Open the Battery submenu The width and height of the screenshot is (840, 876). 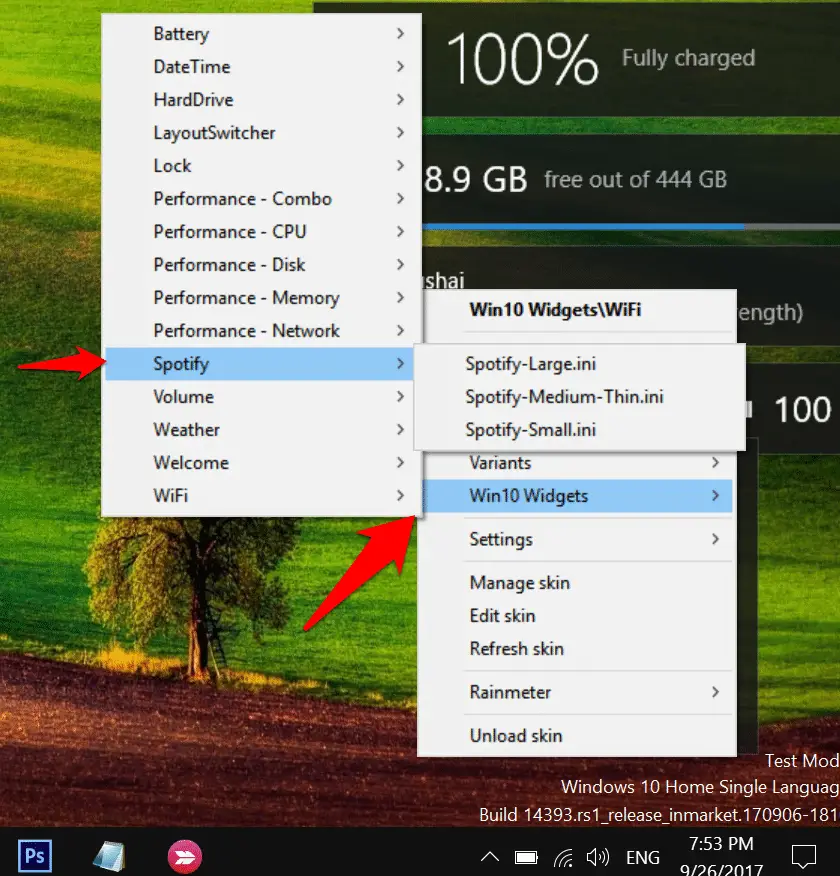[259, 34]
